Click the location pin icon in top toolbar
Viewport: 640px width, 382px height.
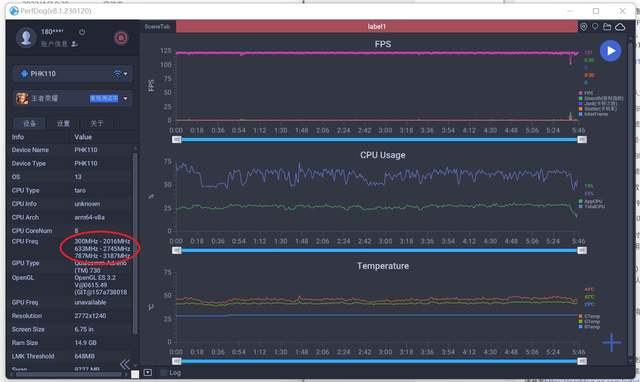pos(584,27)
